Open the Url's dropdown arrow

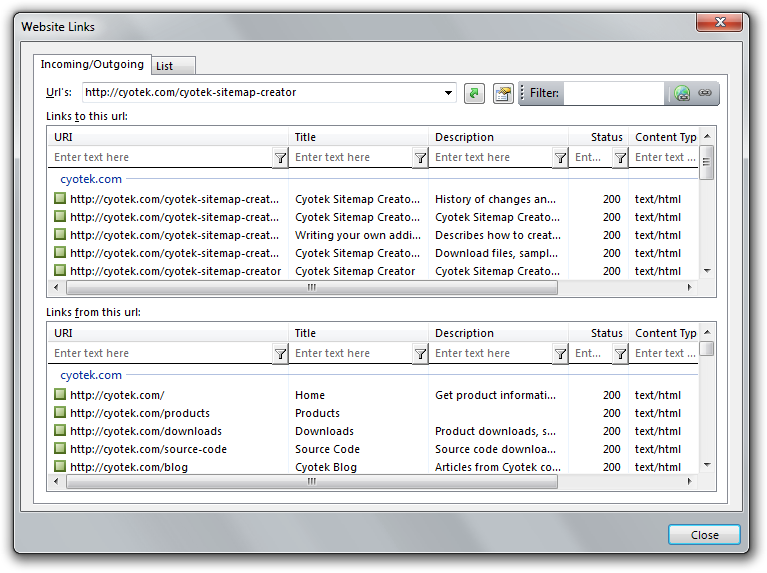click(448, 93)
